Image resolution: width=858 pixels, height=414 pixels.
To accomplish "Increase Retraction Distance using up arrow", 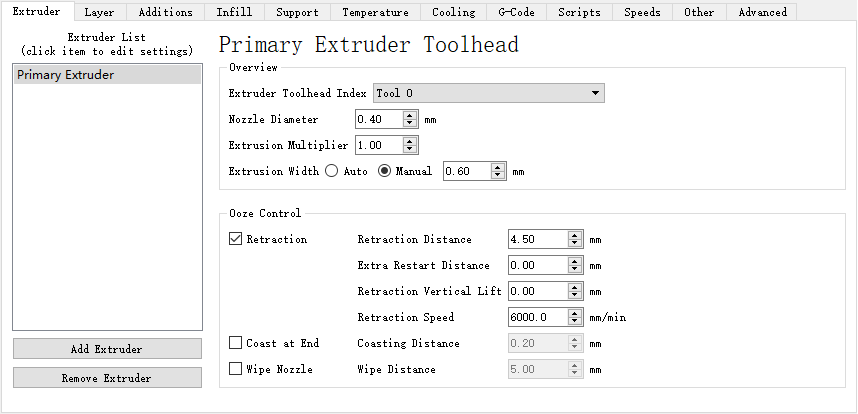I will (575, 236).
